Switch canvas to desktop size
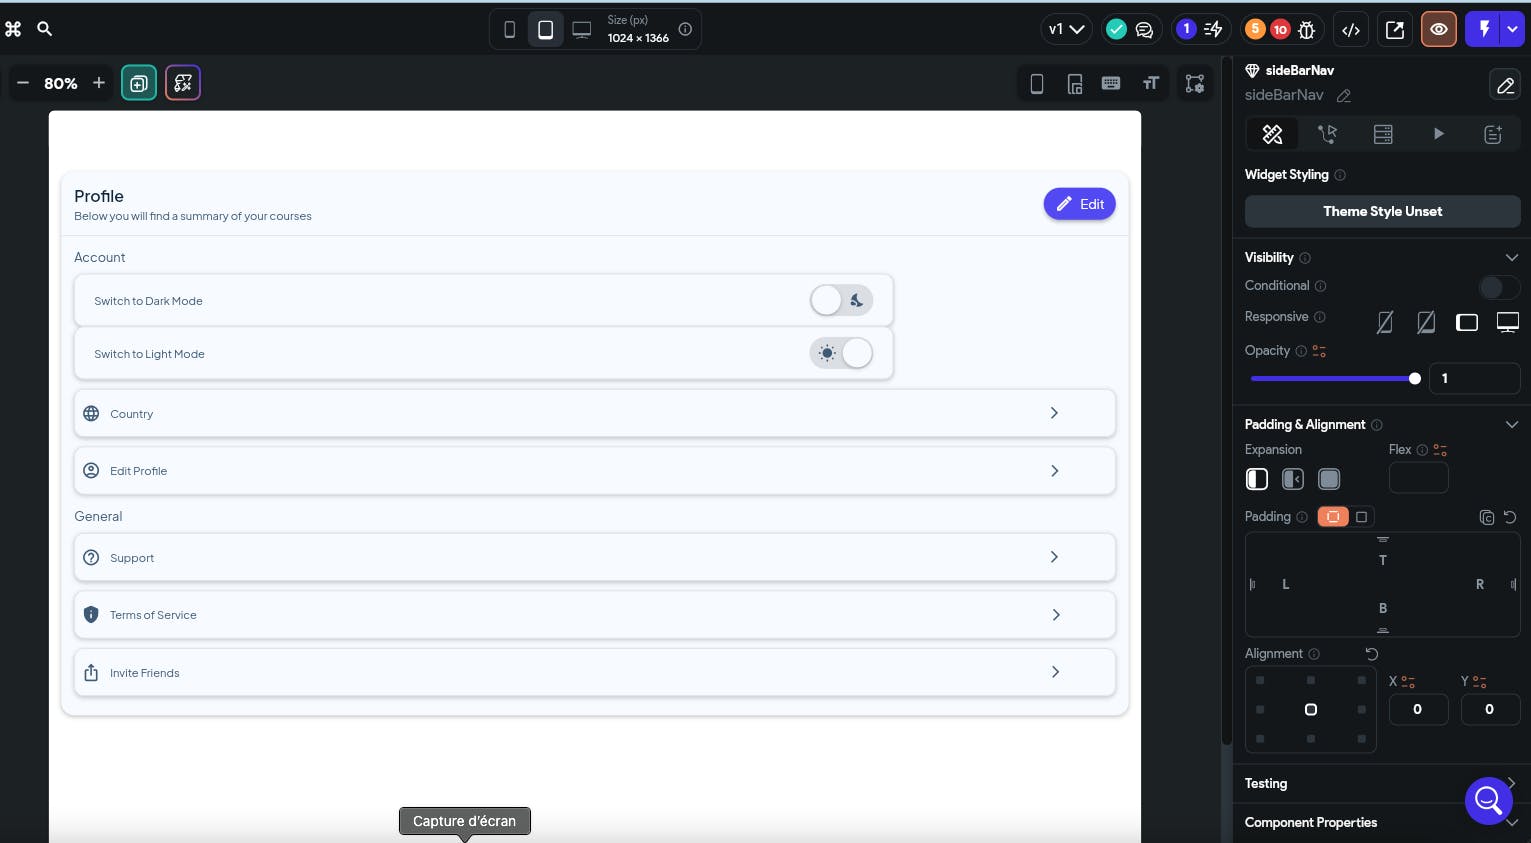1531x843 pixels. coord(581,30)
